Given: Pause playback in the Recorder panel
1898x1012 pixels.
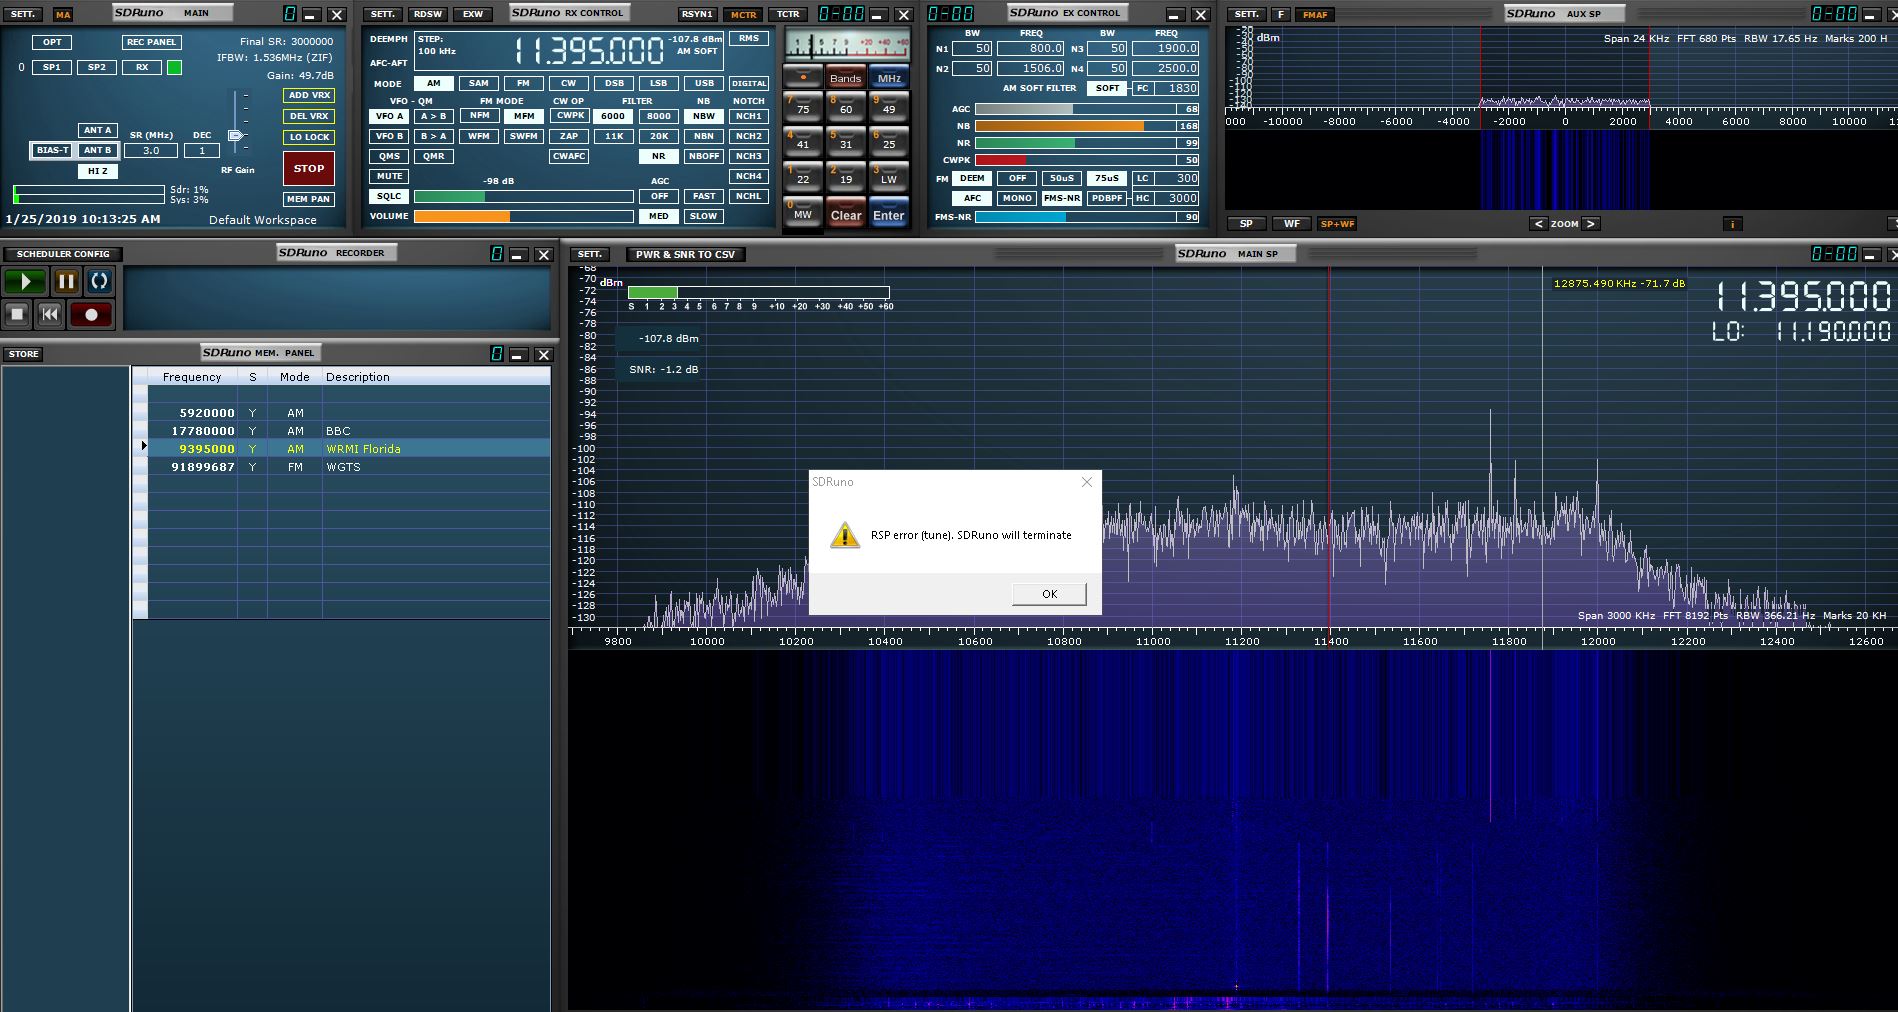Looking at the screenshot, I should 66,281.
